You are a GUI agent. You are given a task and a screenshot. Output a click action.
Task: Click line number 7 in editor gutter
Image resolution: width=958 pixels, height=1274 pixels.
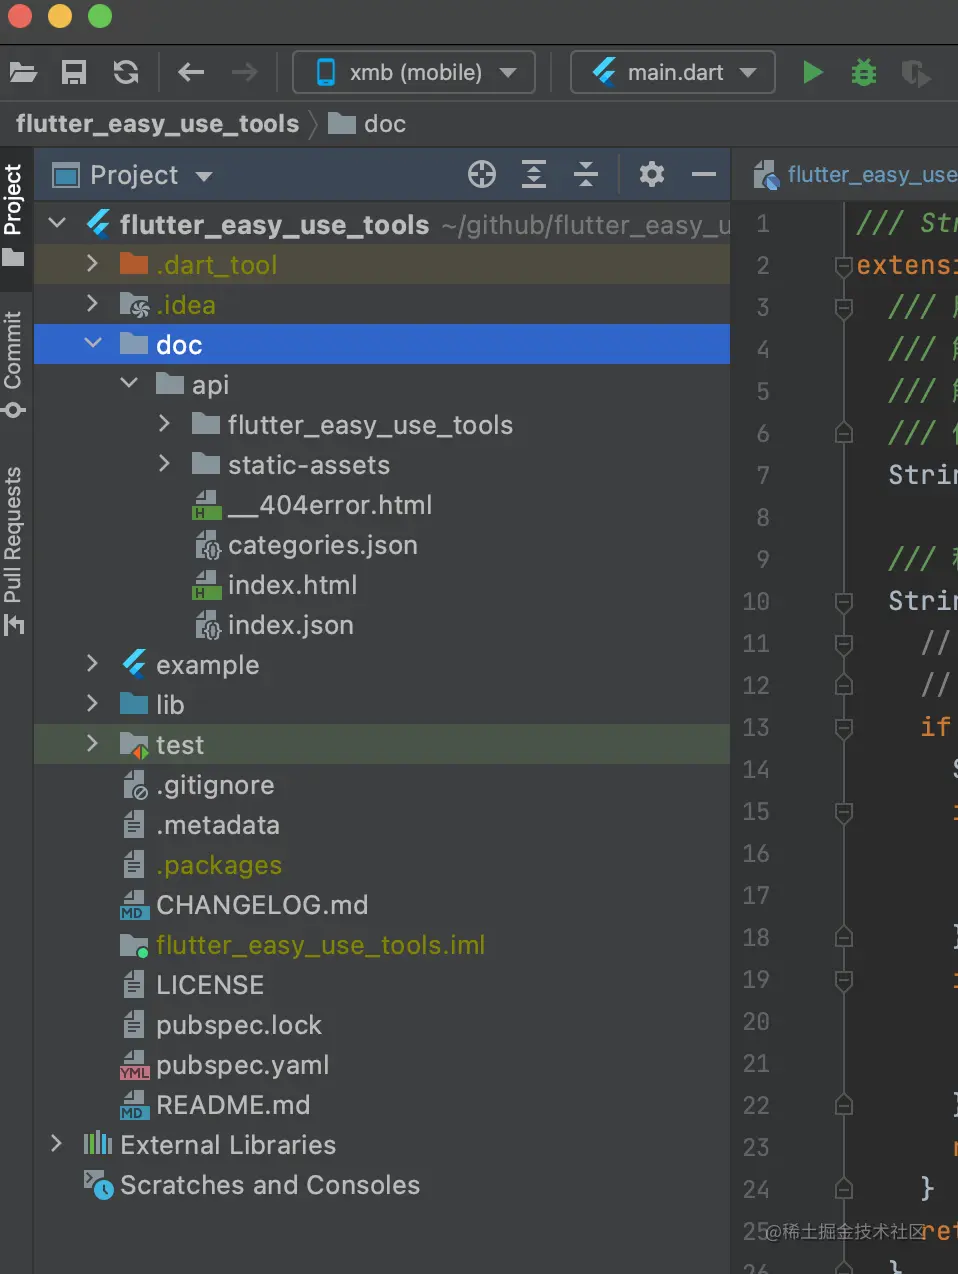point(763,475)
